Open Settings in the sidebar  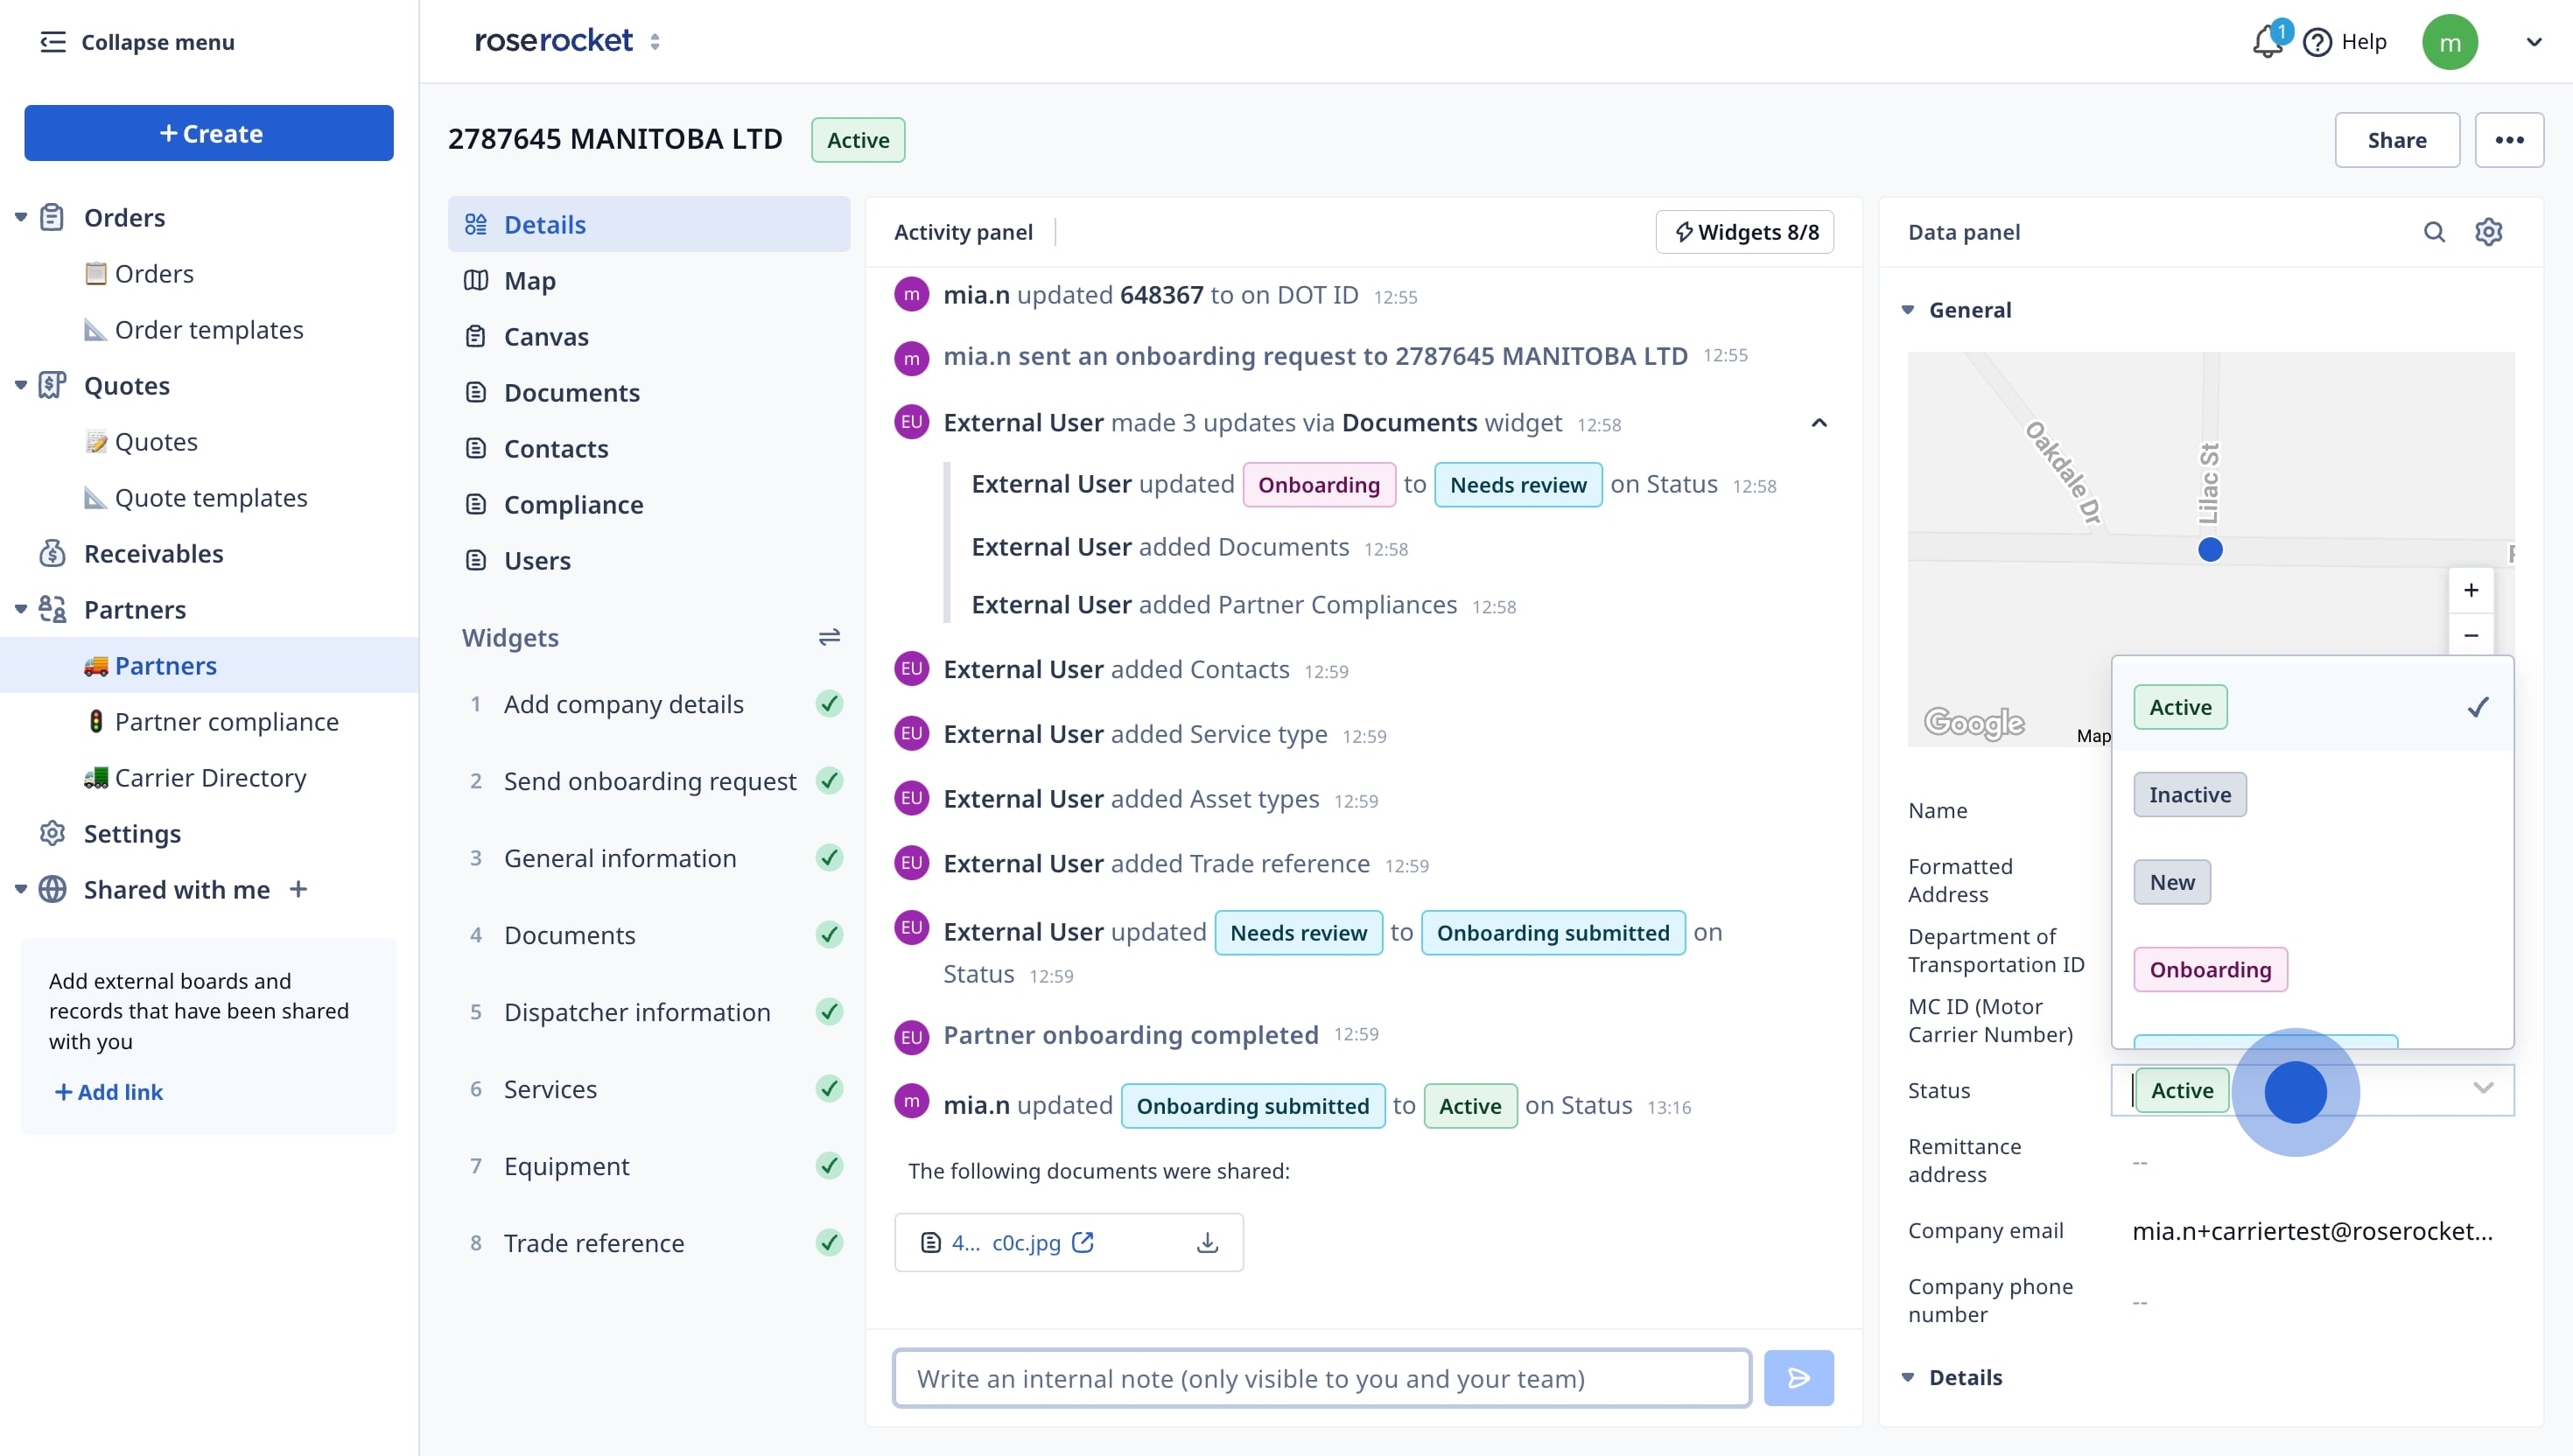[x=132, y=833]
